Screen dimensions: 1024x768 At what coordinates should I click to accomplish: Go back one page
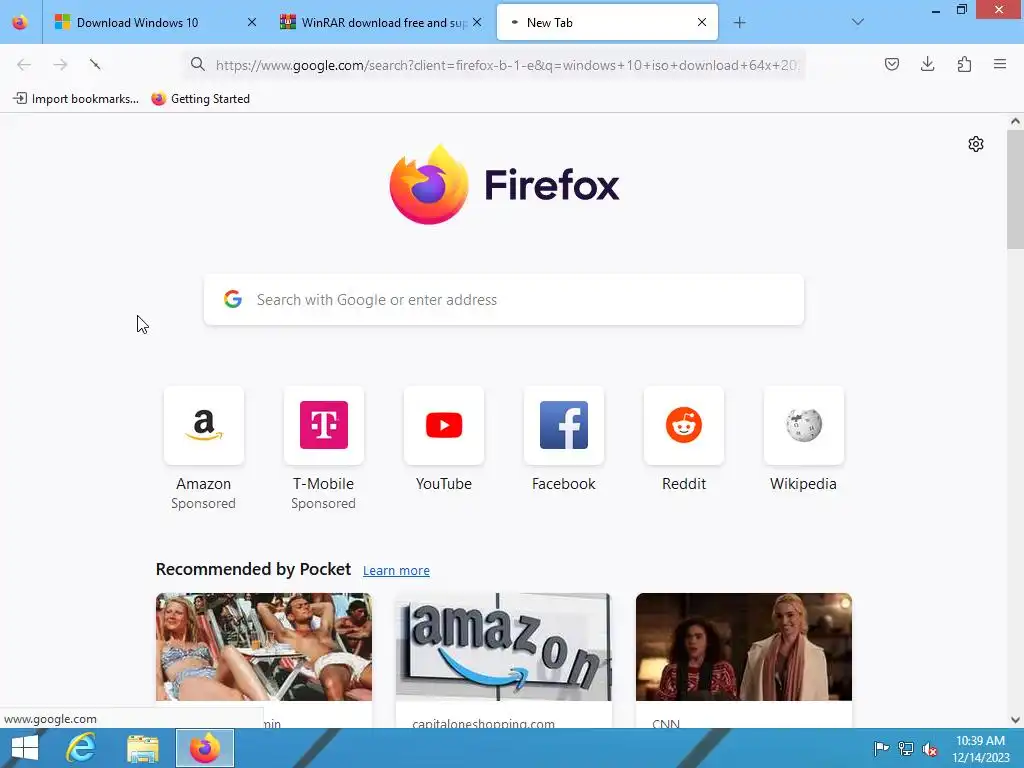(24, 64)
